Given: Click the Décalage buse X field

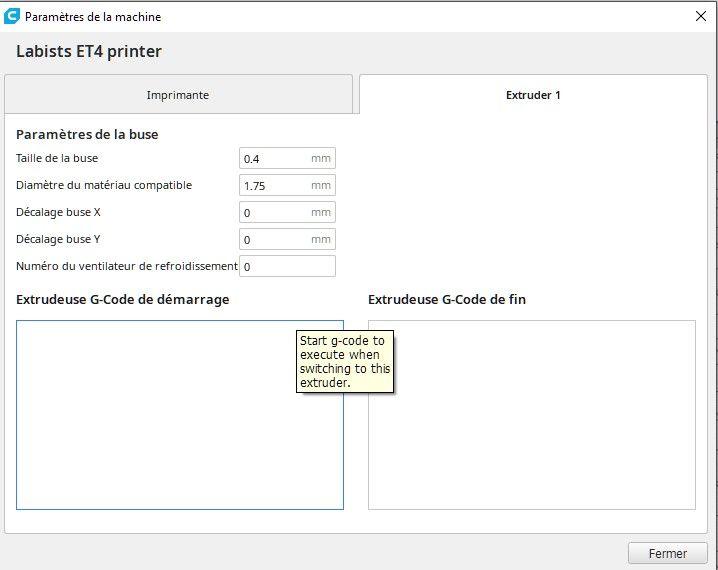Looking at the screenshot, I should click(x=287, y=212).
